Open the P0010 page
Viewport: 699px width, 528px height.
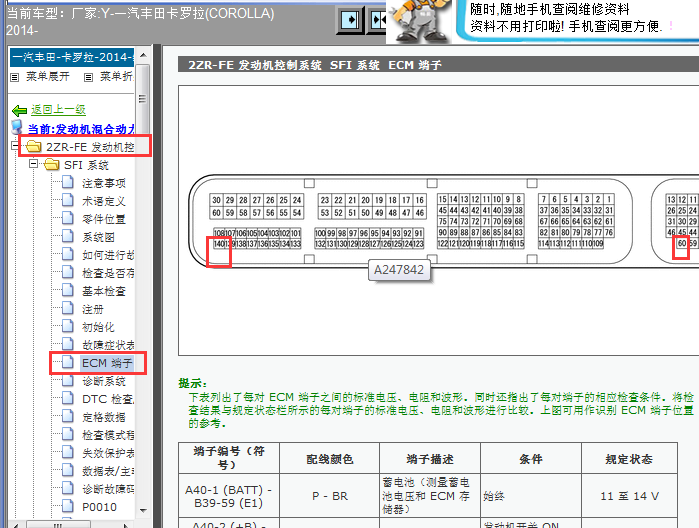click(x=99, y=507)
